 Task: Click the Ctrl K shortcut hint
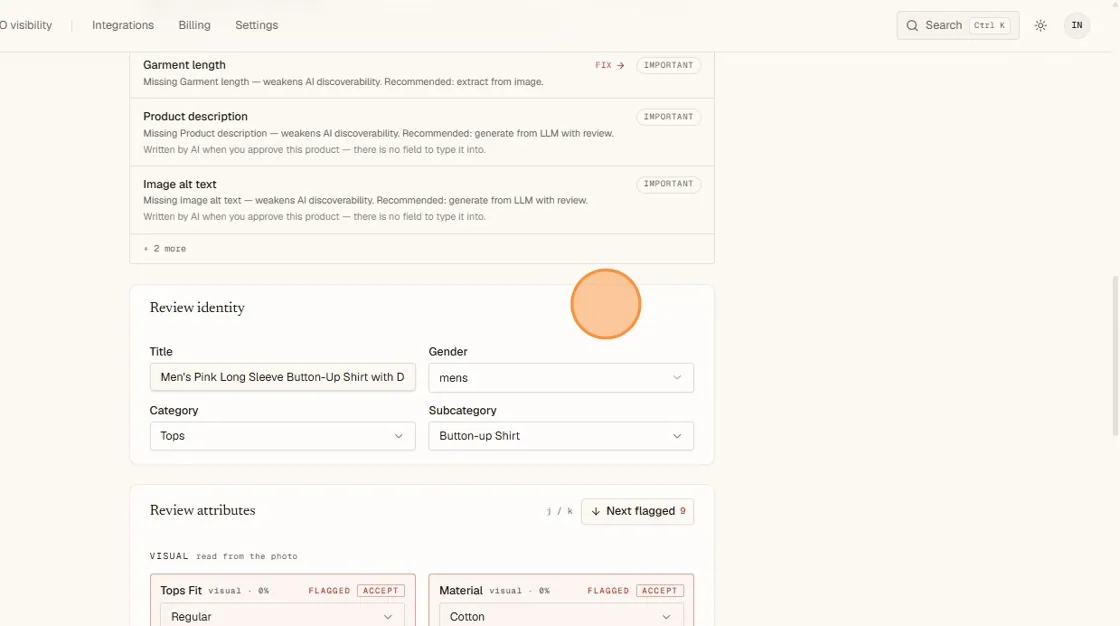tap(989, 25)
